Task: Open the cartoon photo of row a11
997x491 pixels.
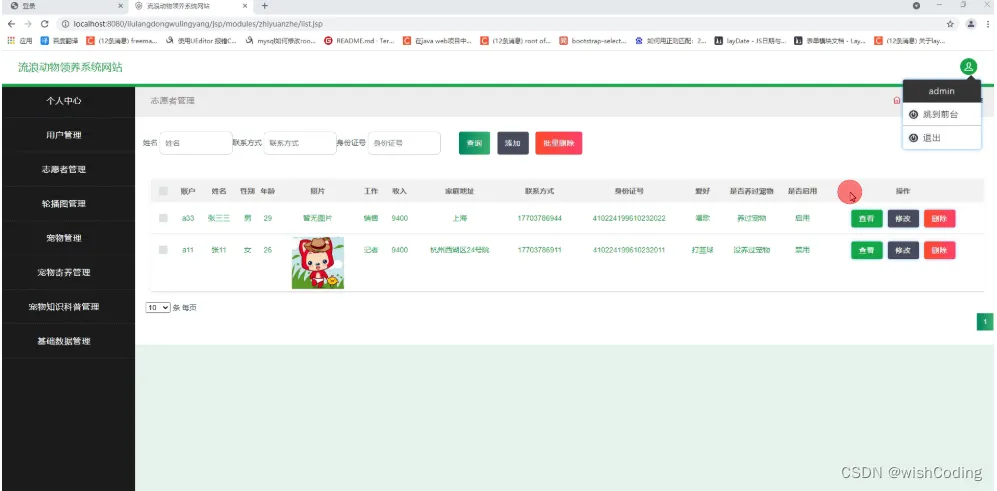Action: [318, 263]
